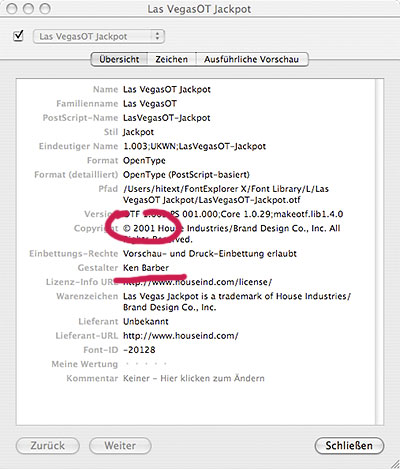Click the Kommentar field to edit

194,378
